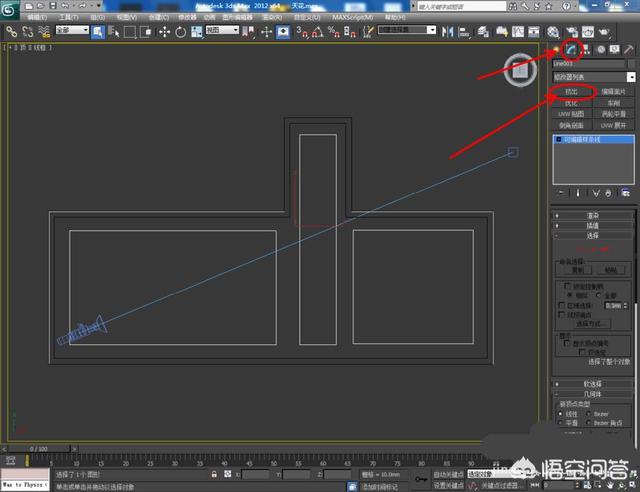The width and height of the screenshot is (640, 492).
Task: Click the Select and Link chain icon
Action: [x=11, y=31]
